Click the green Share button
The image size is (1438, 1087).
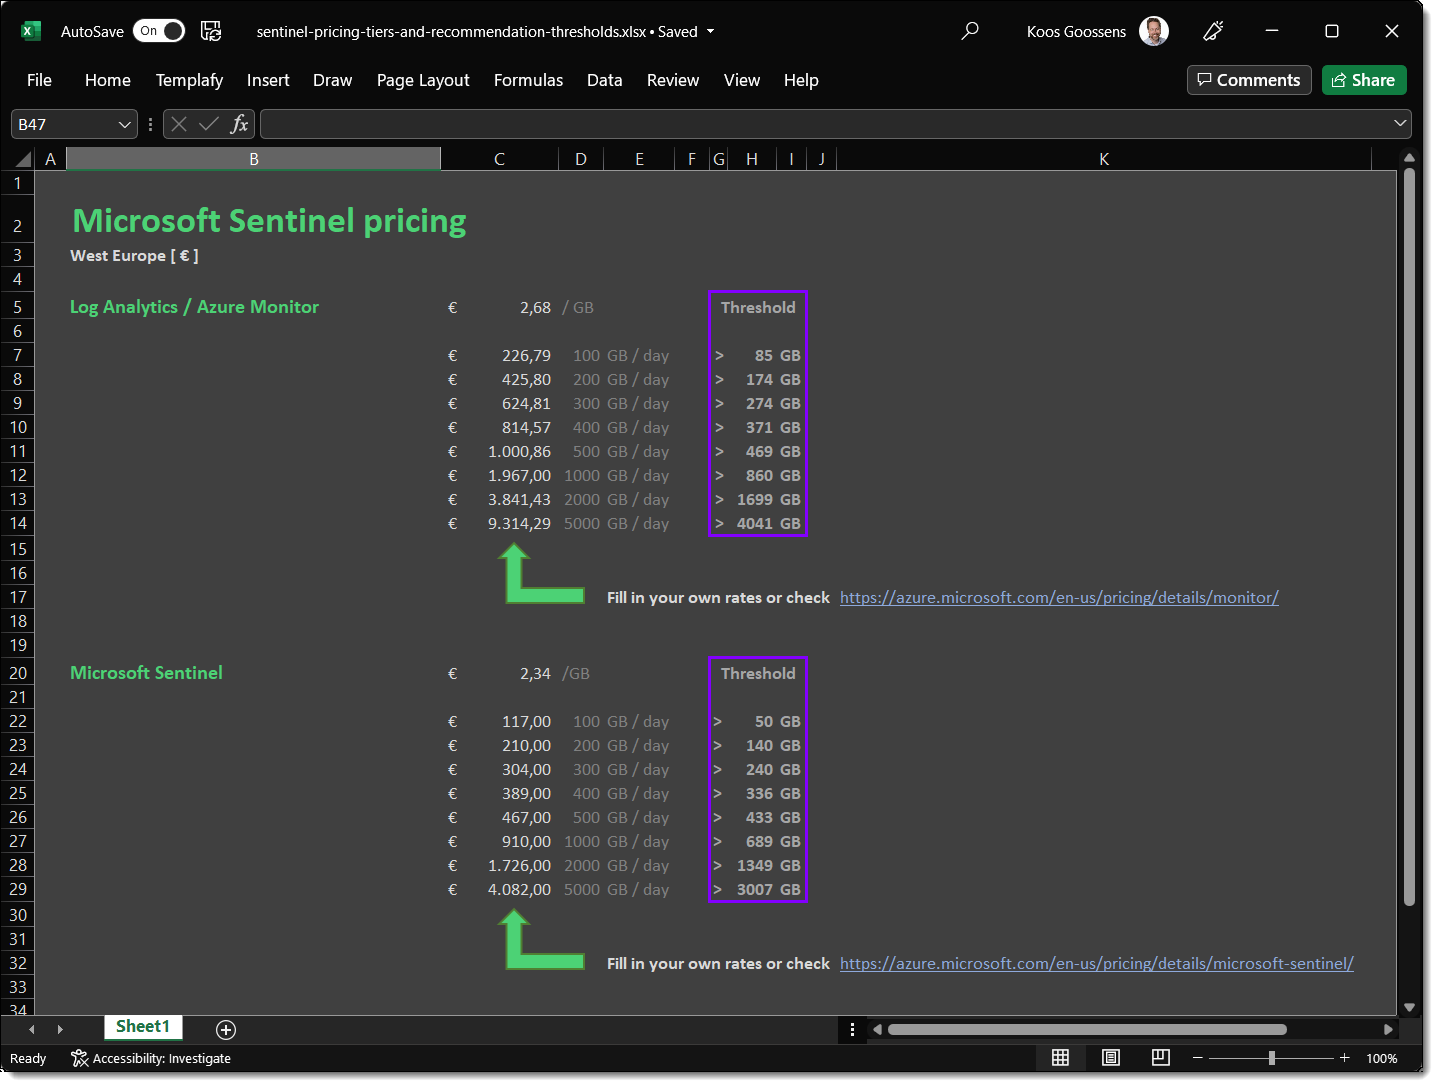click(1364, 80)
